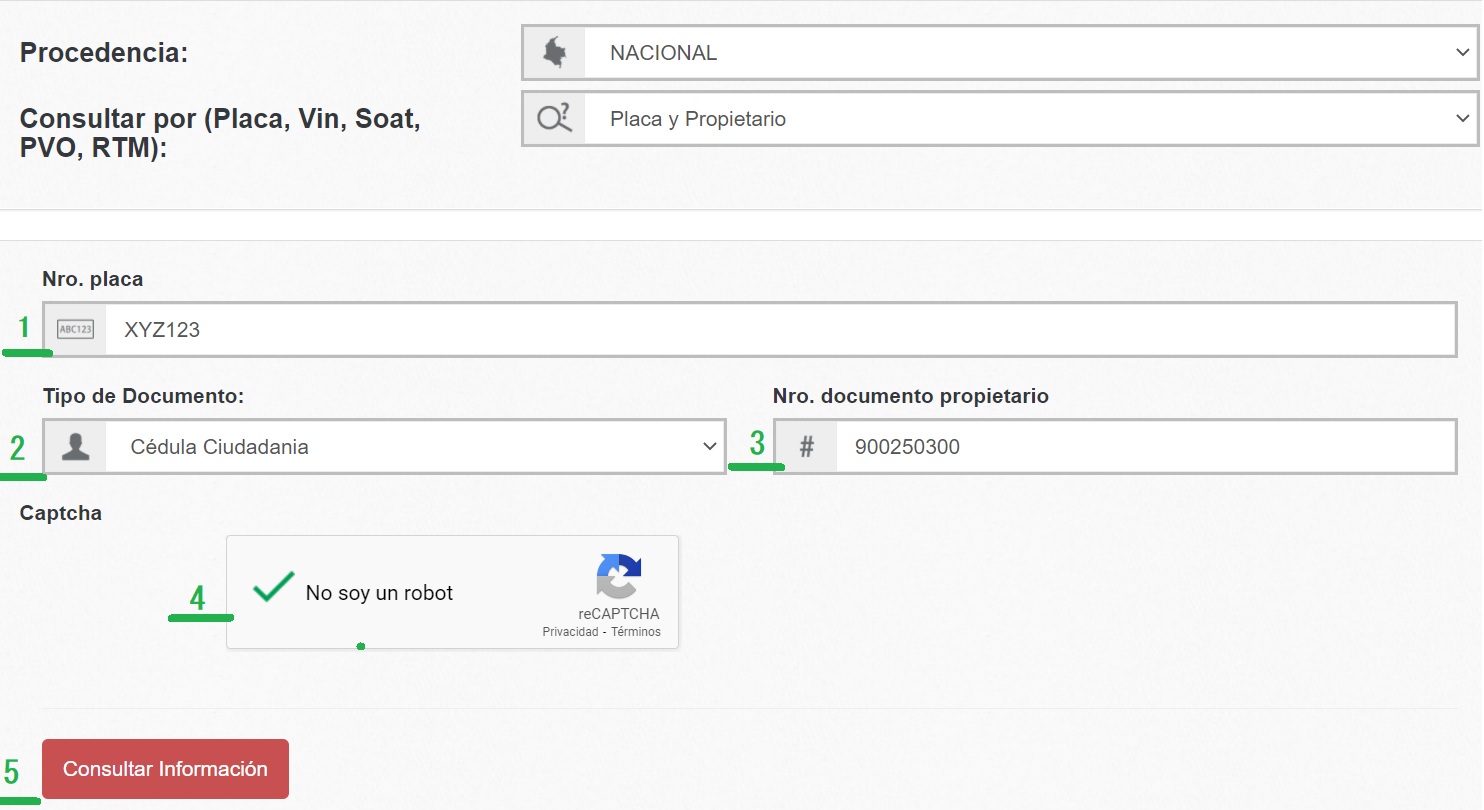Viewport: 1484px width, 810px height.
Task: Focus the Nro. placa field containing XYZ123
Action: click(x=780, y=330)
